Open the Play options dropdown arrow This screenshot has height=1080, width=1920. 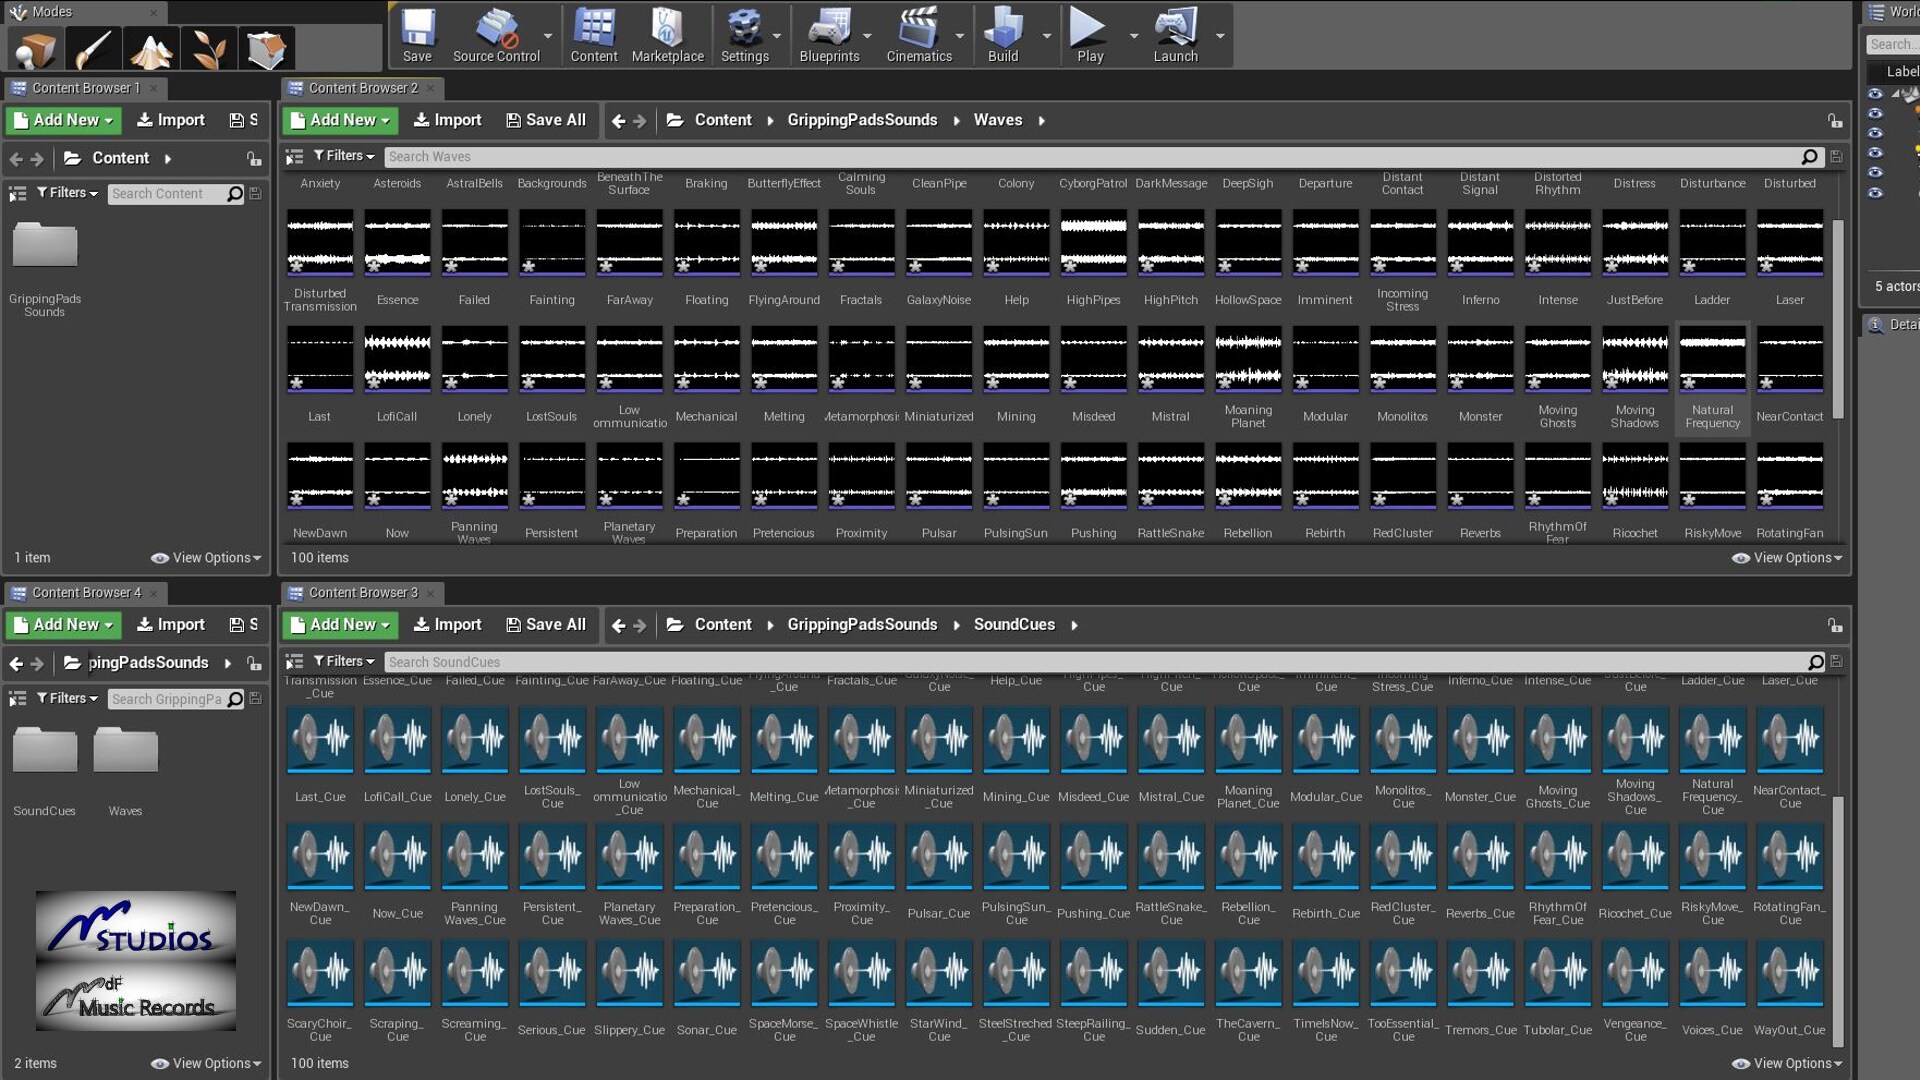[1133, 36]
